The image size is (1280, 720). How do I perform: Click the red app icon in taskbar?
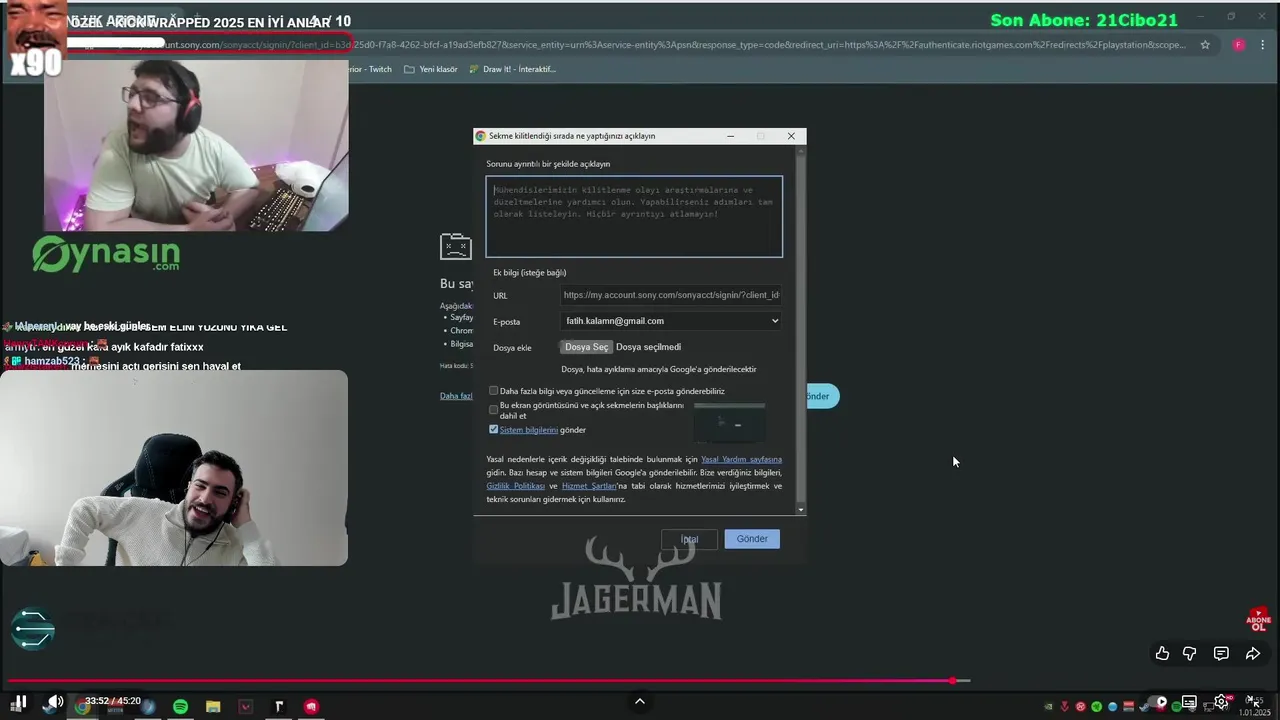[x=311, y=707]
